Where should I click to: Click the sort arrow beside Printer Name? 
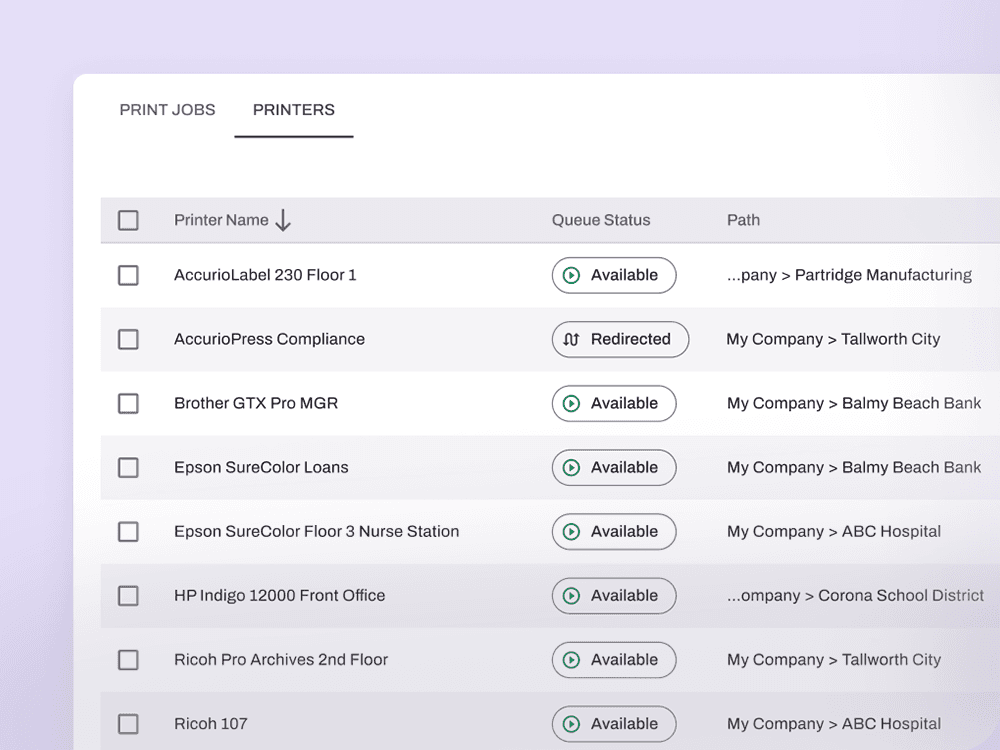click(283, 220)
